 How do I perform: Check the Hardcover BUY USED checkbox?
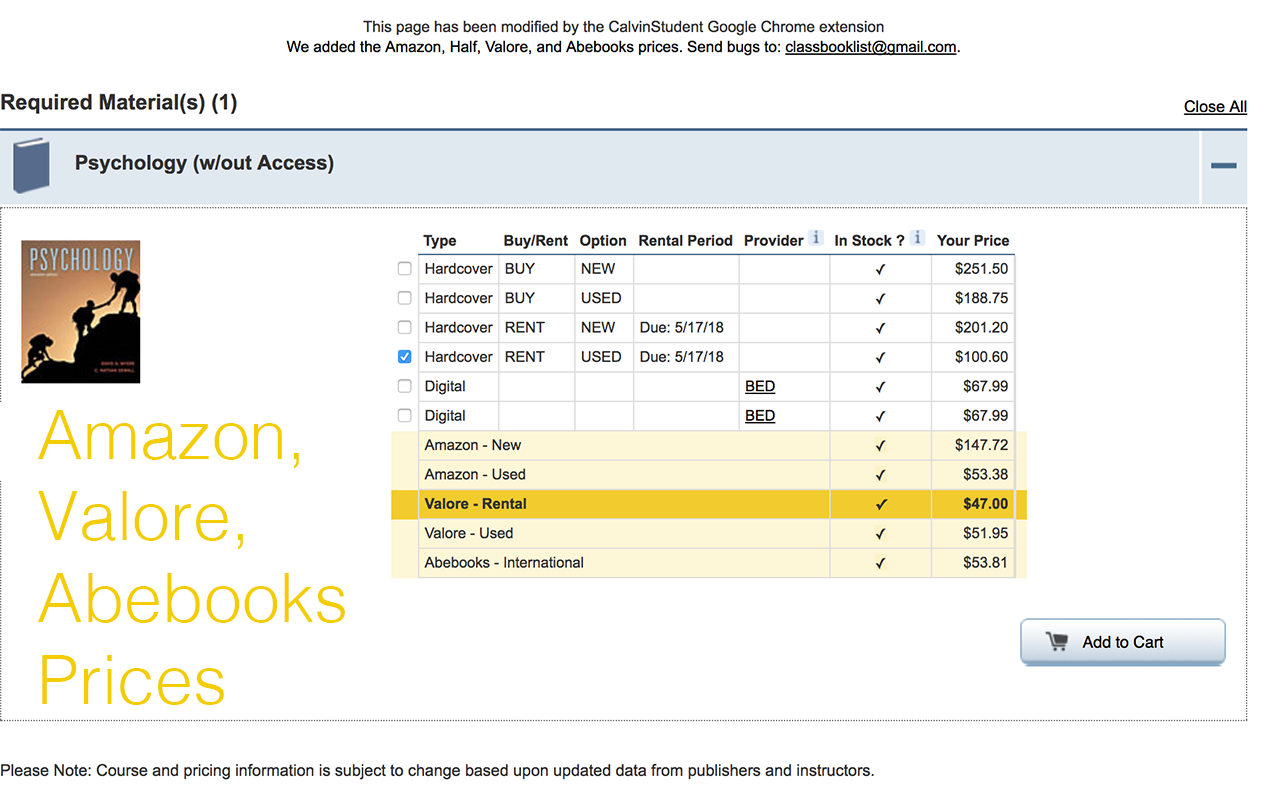pos(404,298)
